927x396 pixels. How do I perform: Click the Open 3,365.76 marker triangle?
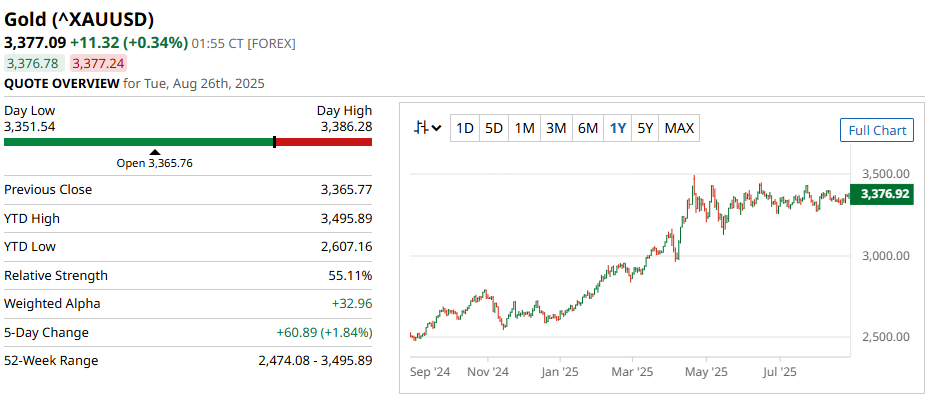(154, 152)
